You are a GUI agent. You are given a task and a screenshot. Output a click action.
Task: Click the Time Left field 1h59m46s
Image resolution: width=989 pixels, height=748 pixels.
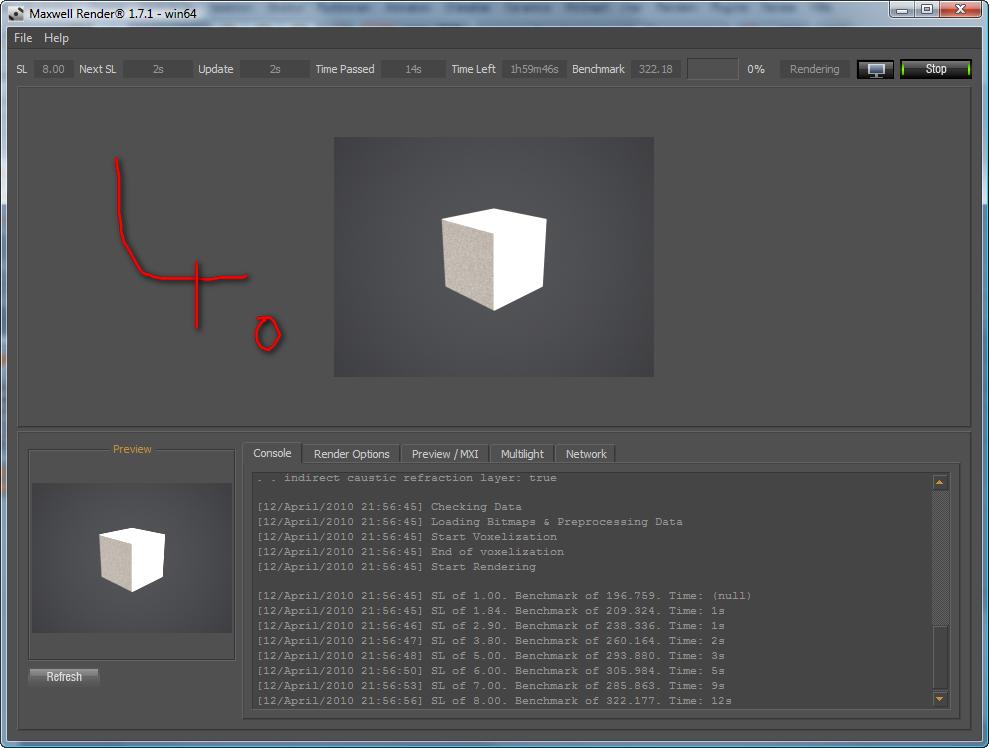click(x=534, y=69)
